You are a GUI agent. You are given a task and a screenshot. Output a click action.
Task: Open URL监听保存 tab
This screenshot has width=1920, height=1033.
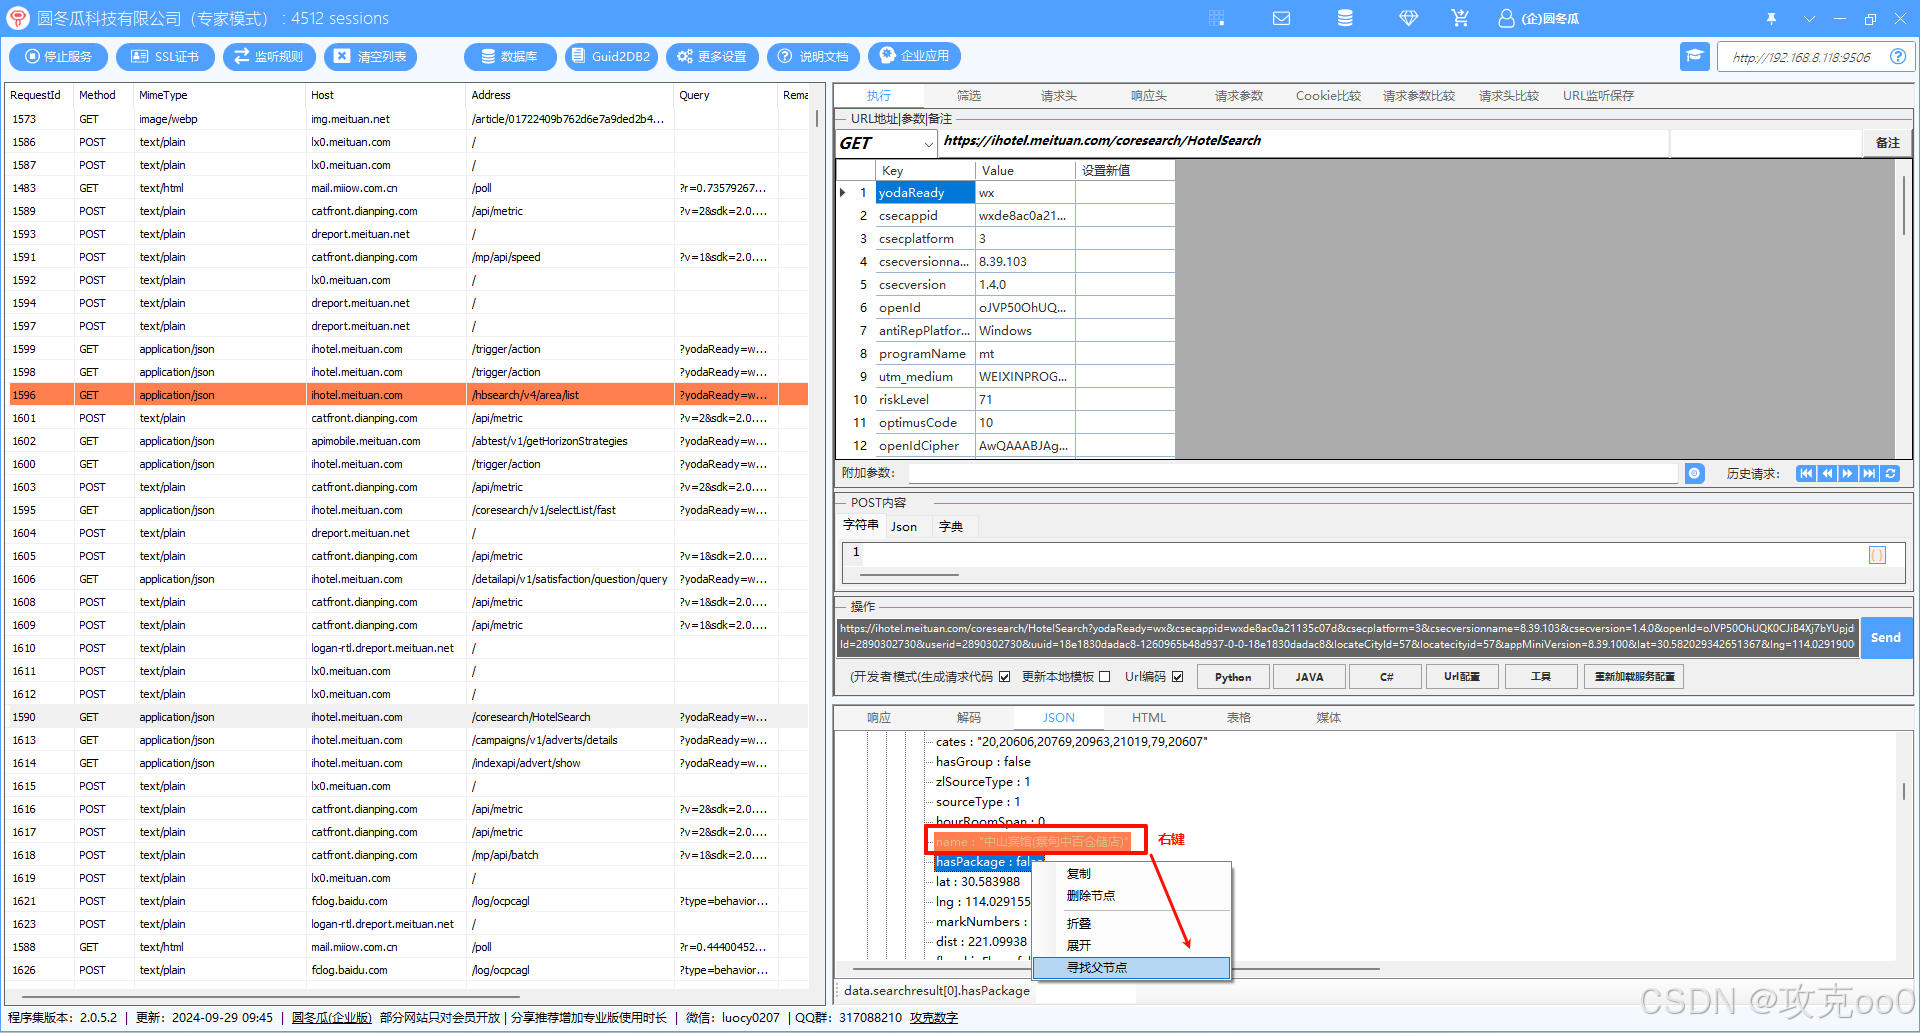pos(1598,96)
